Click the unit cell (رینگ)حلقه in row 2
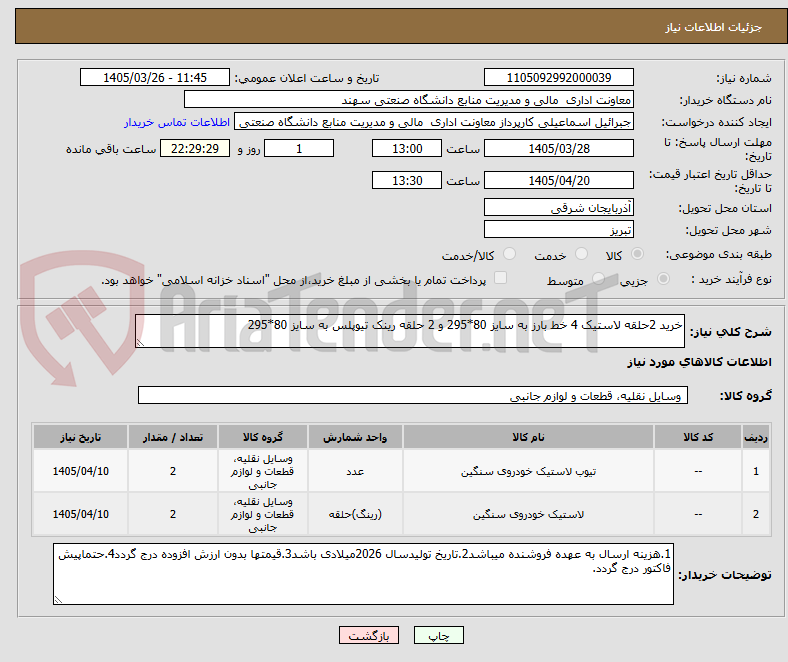 355,514
